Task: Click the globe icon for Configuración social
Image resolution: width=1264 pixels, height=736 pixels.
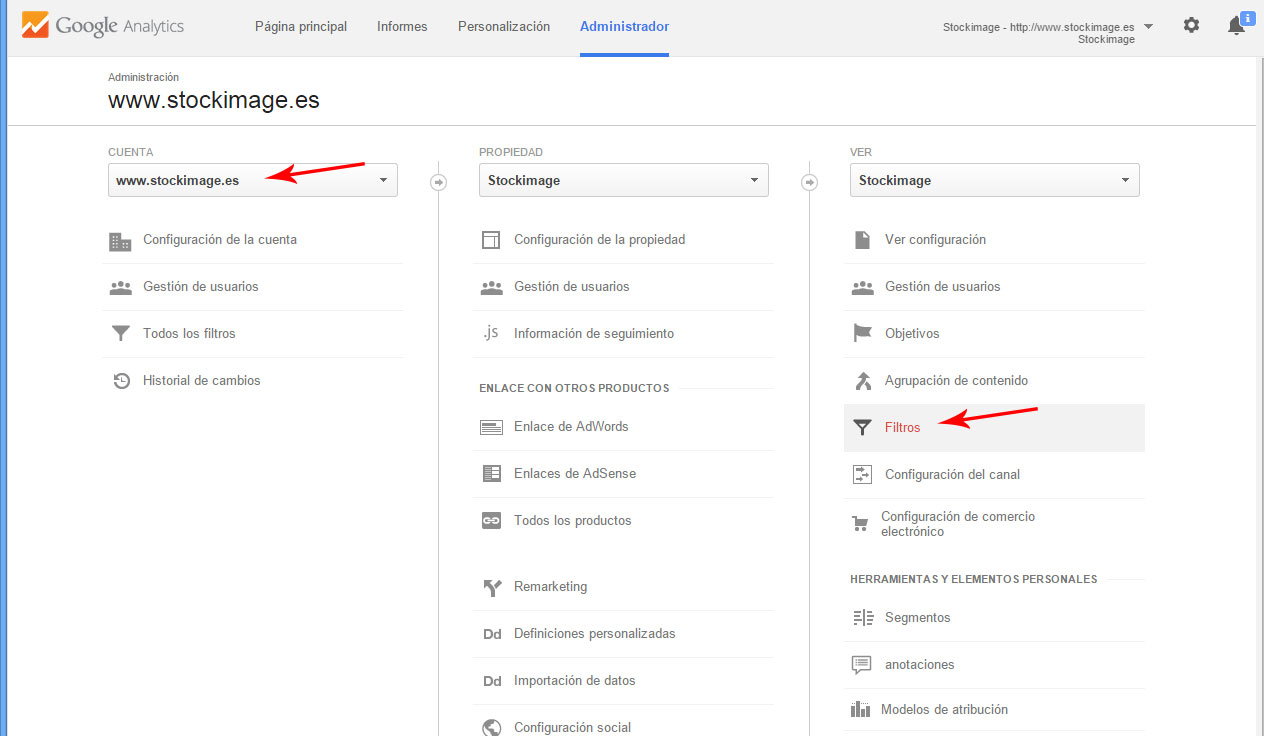Action: pos(491,728)
